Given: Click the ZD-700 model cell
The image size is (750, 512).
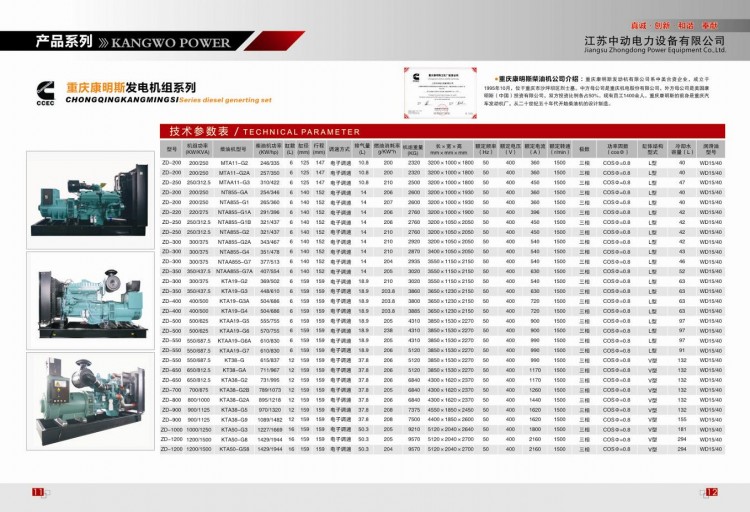Looking at the screenshot, I should (x=172, y=390).
